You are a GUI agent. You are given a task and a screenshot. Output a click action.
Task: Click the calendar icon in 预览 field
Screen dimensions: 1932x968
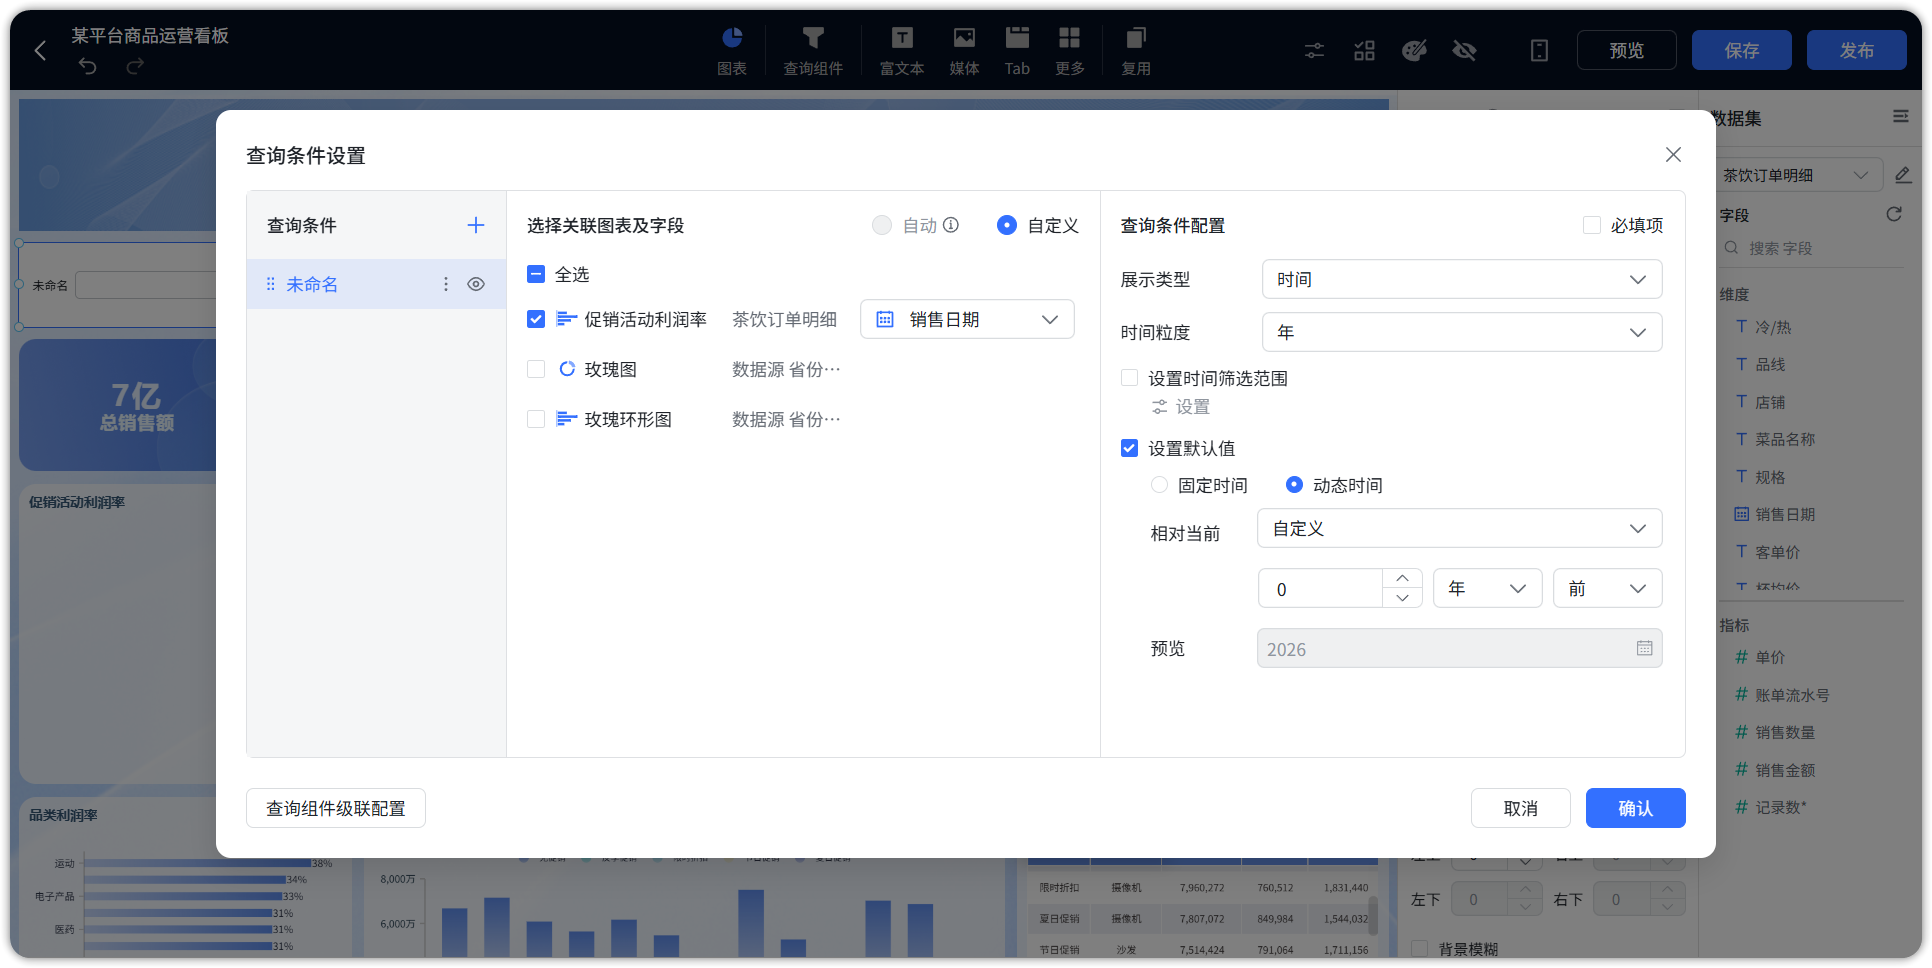(x=1644, y=648)
